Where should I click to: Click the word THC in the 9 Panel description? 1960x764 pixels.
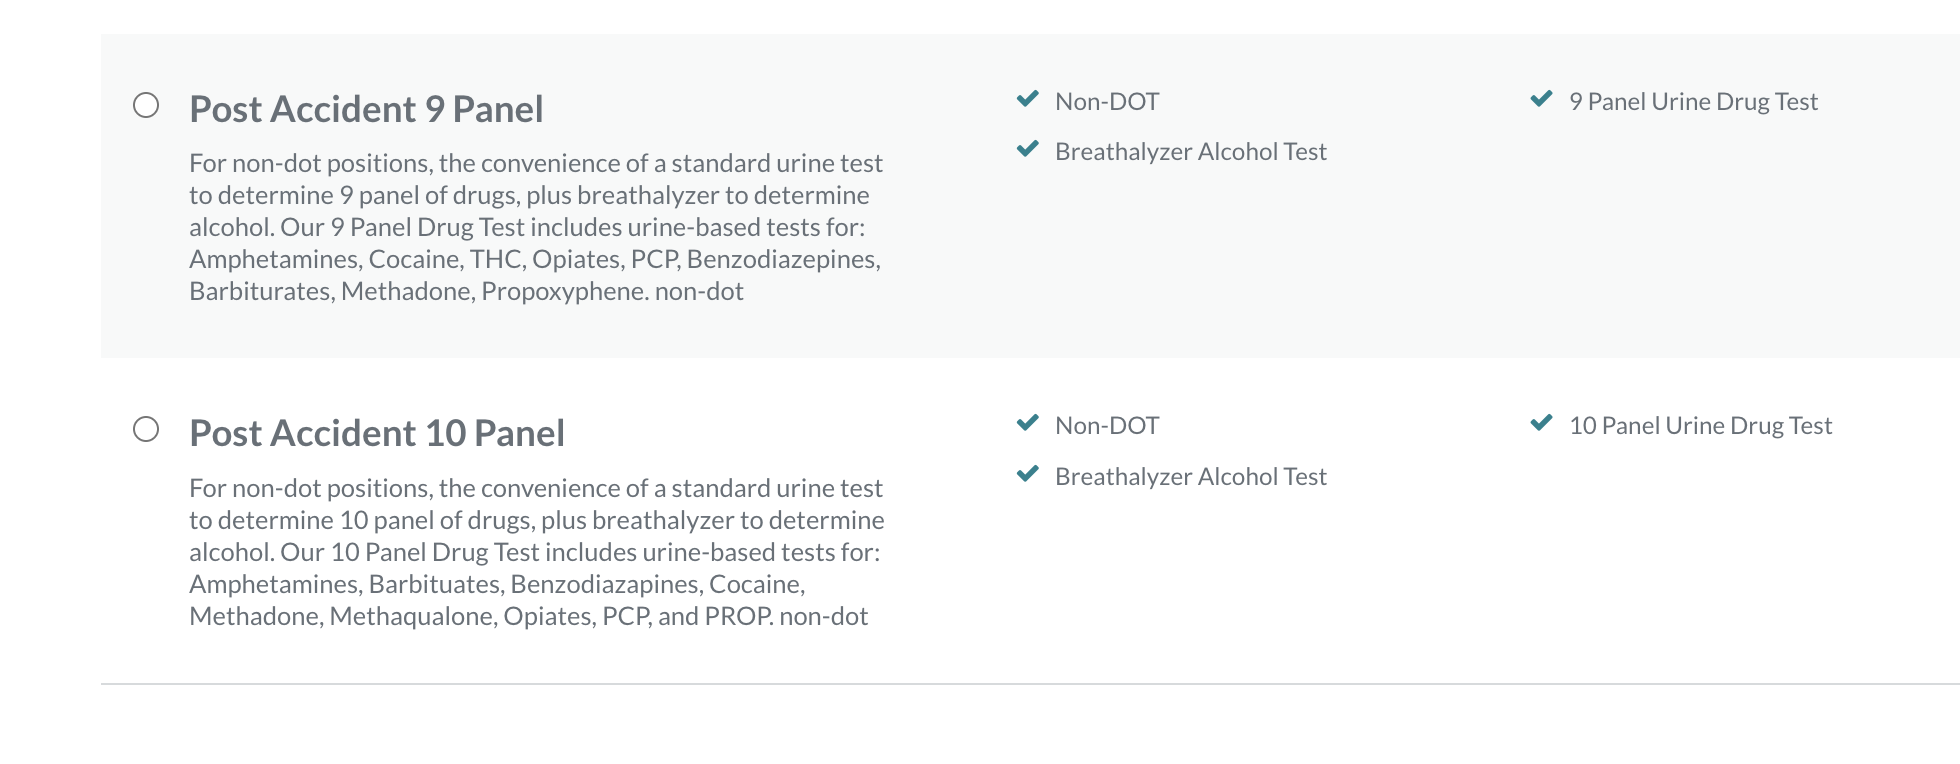coord(496,259)
